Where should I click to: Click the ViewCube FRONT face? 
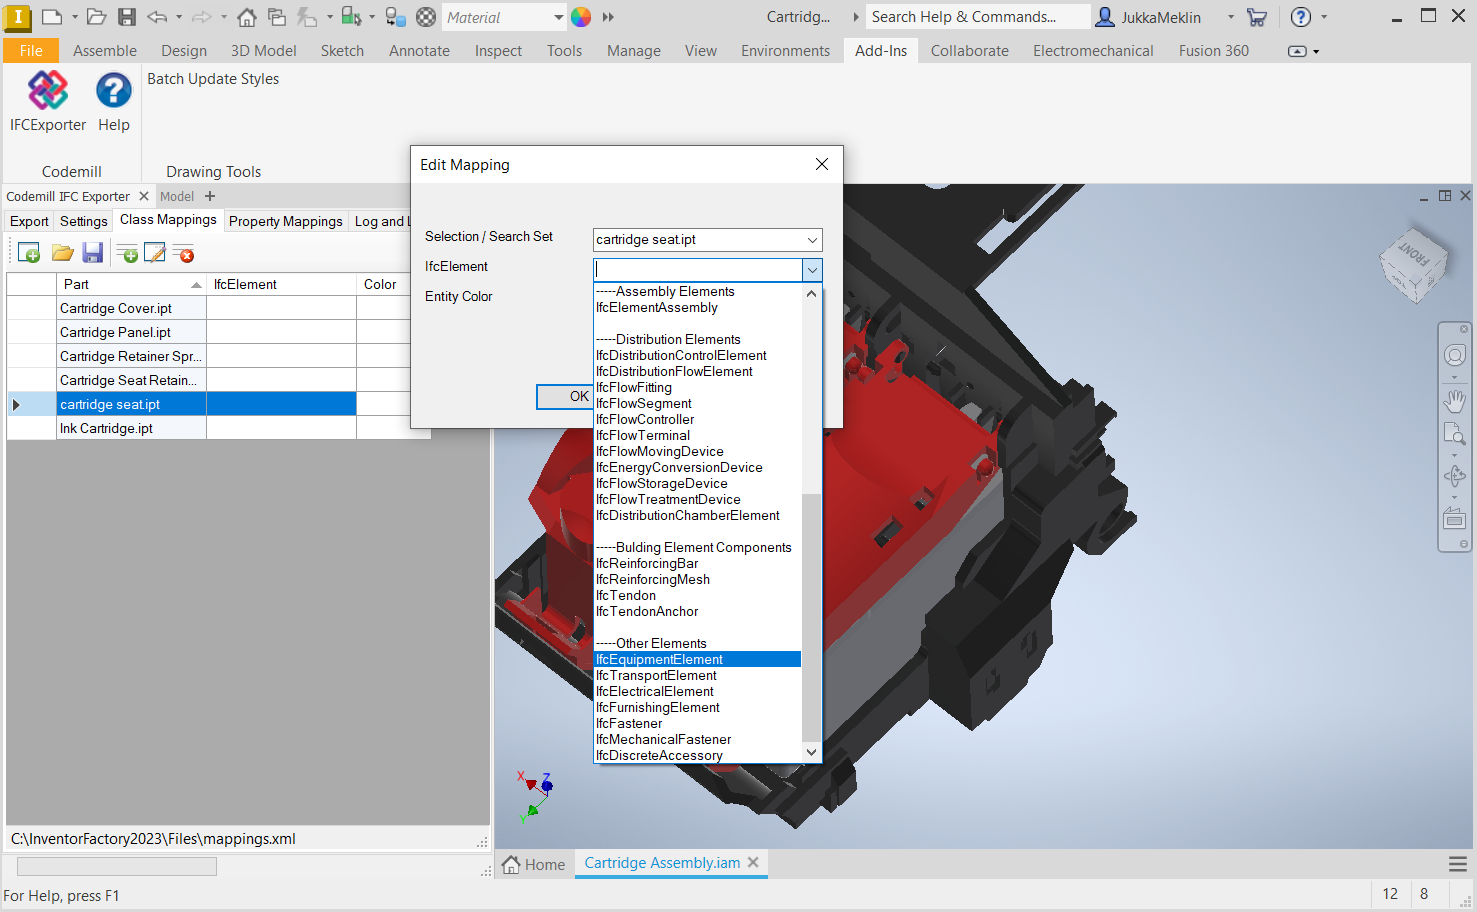1414,254
